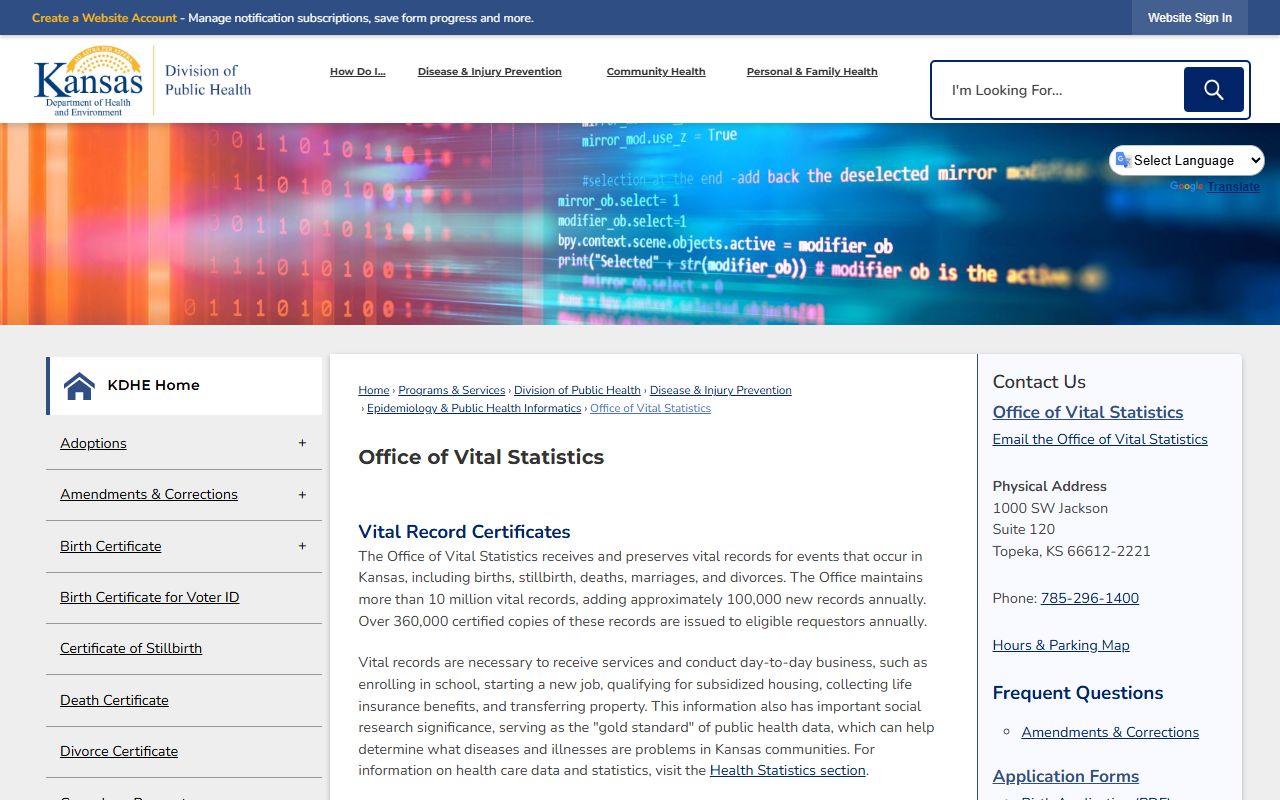Click the Vital Record Certificates heading
Viewport: 1280px width, 800px height.
465,532
